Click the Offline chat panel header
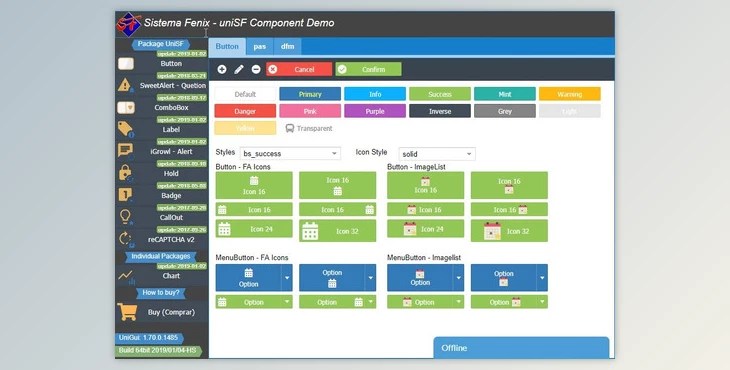The width and height of the screenshot is (730, 370). pos(521,348)
